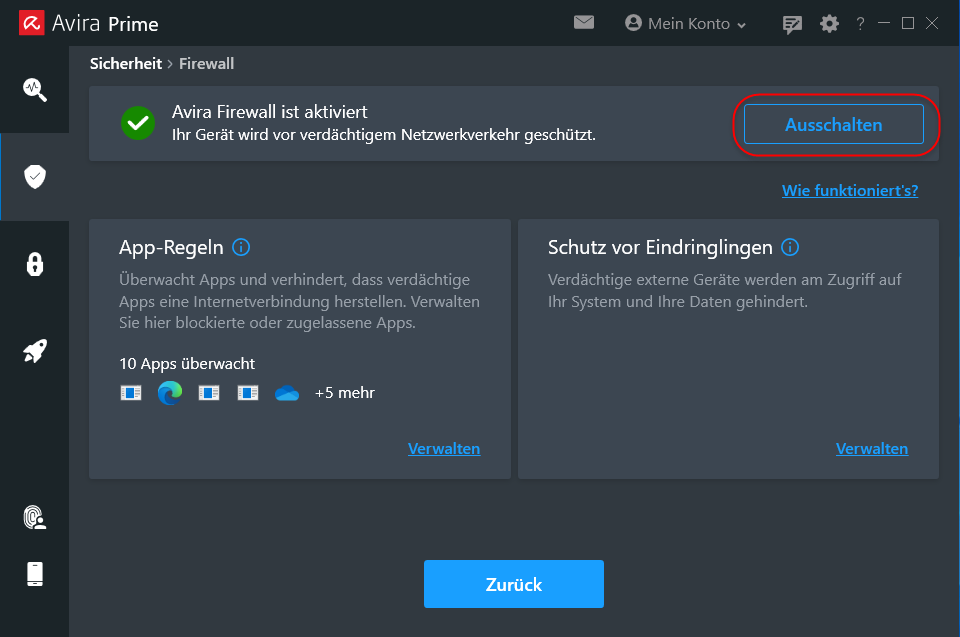Image resolution: width=960 pixels, height=637 pixels.
Task: Select the Sicherheit breadcrumb item
Action: (x=125, y=63)
